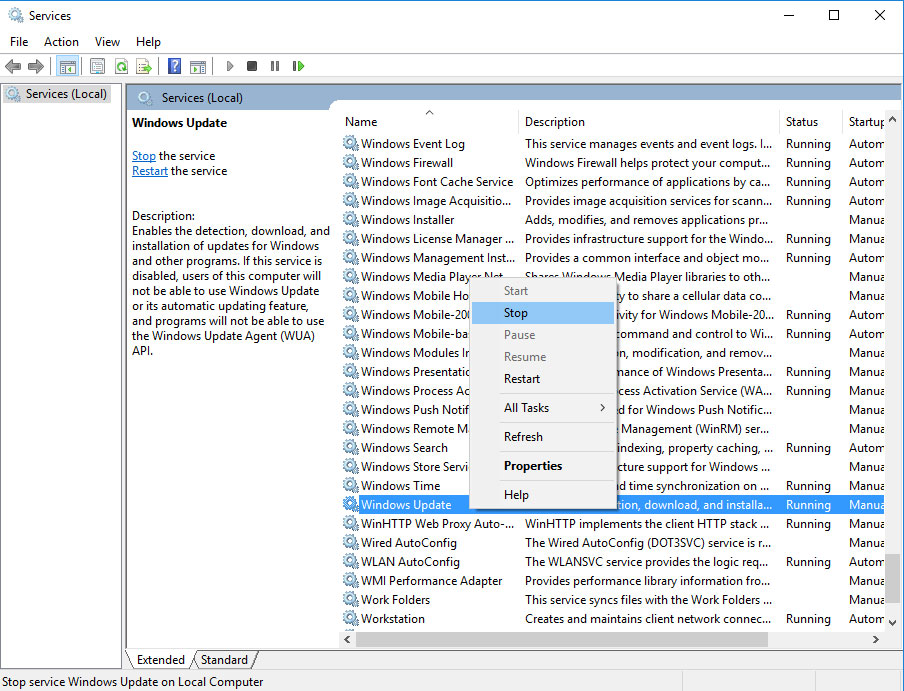Image resolution: width=904 pixels, height=691 pixels.
Task: Click the gear icon beside Windows Time
Action: click(351, 485)
